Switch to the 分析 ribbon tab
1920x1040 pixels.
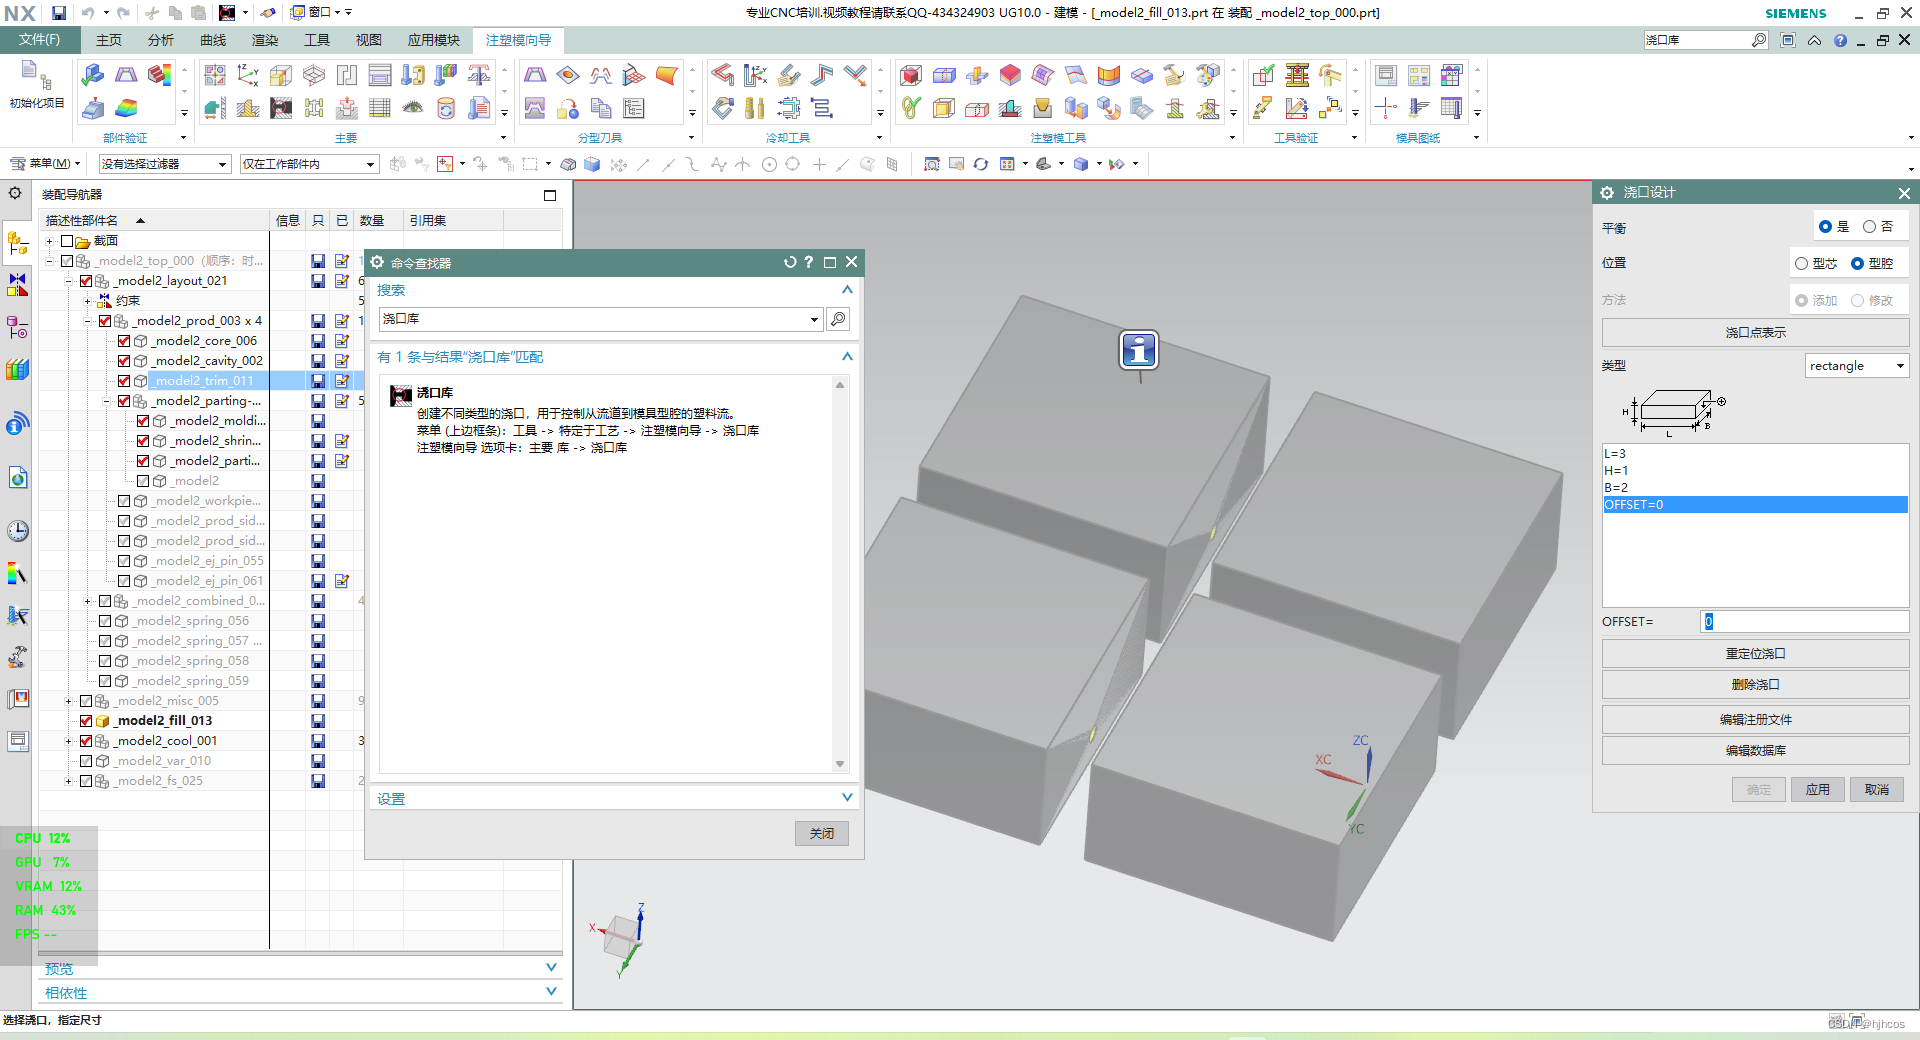(x=161, y=40)
